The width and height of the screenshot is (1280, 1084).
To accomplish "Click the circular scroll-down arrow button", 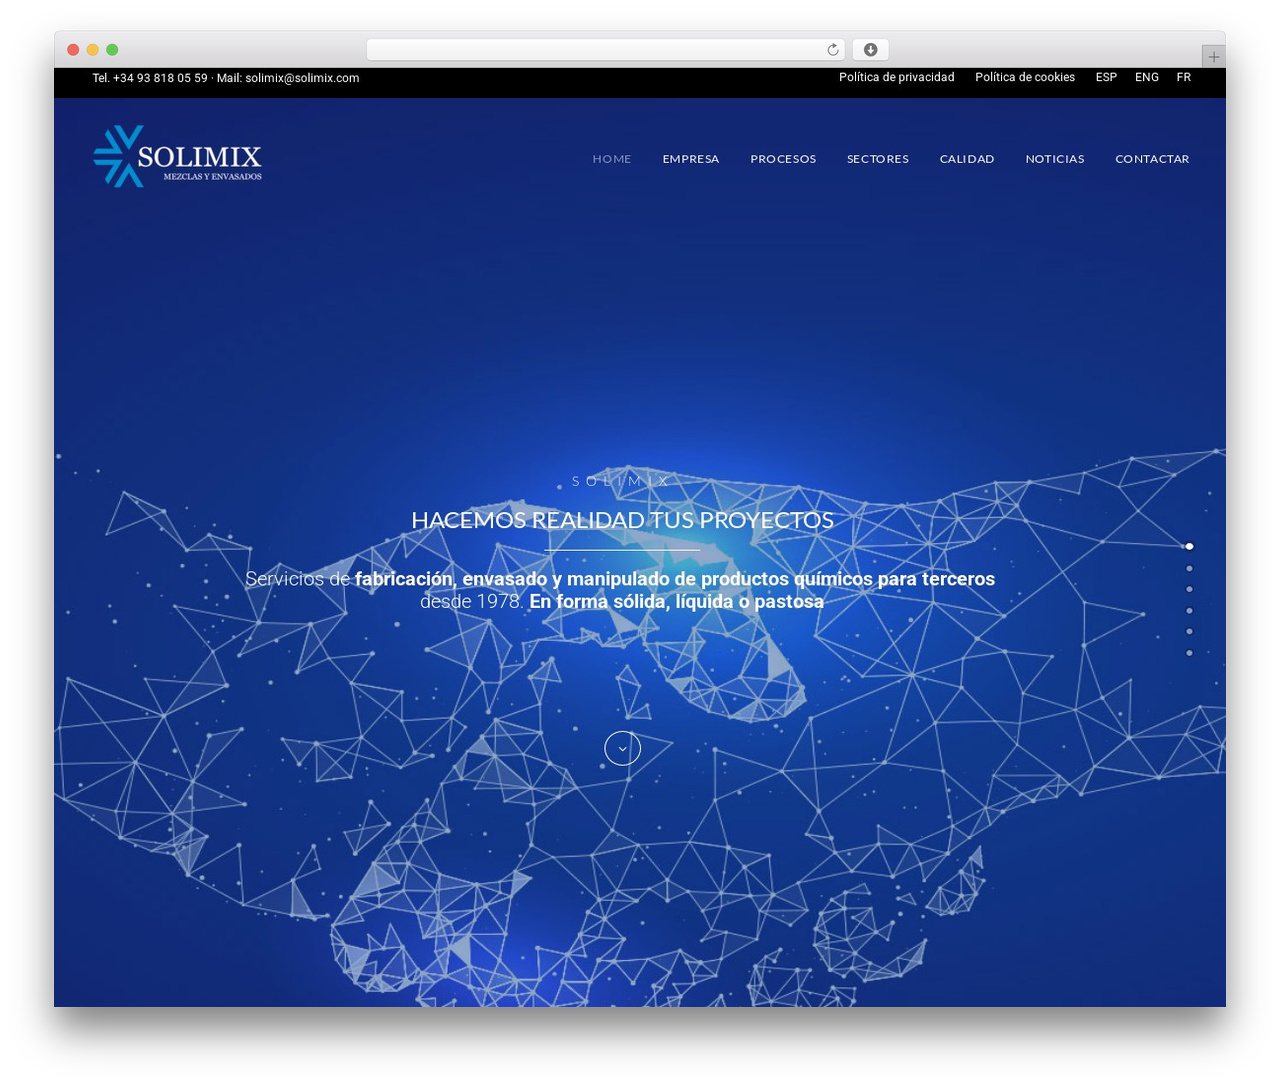I will pos(622,748).
